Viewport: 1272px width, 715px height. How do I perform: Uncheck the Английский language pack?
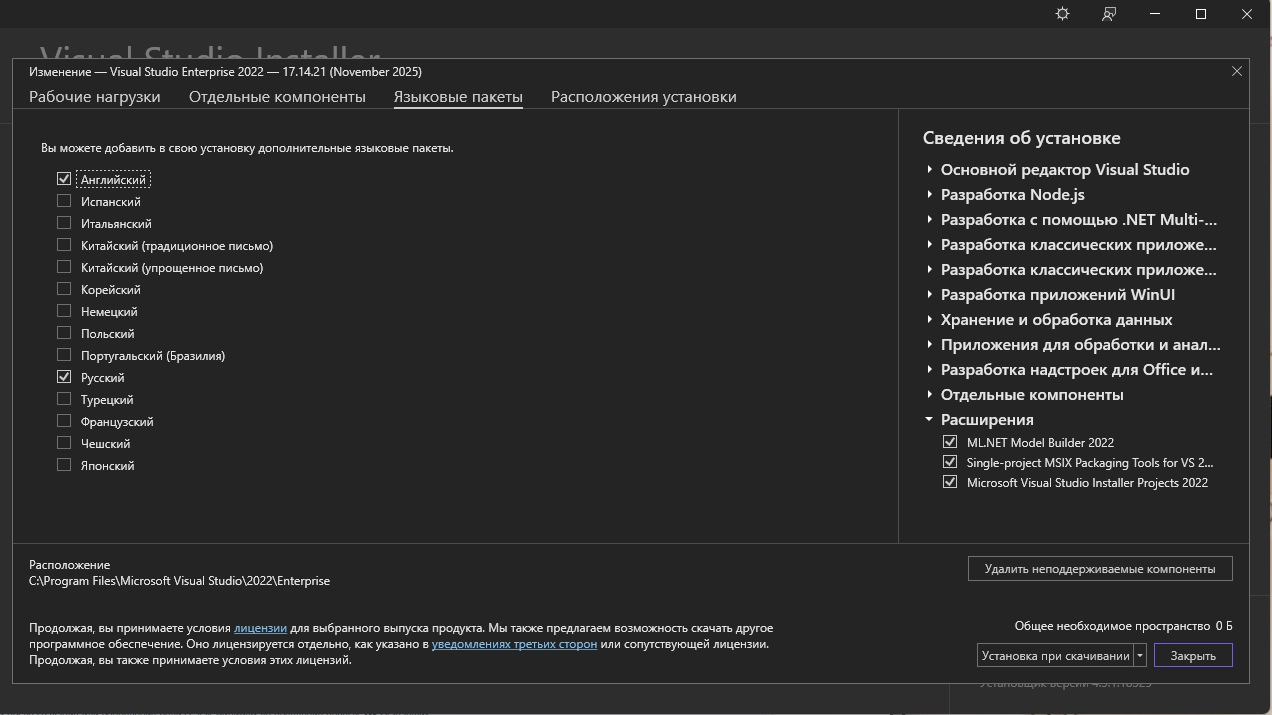64,179
